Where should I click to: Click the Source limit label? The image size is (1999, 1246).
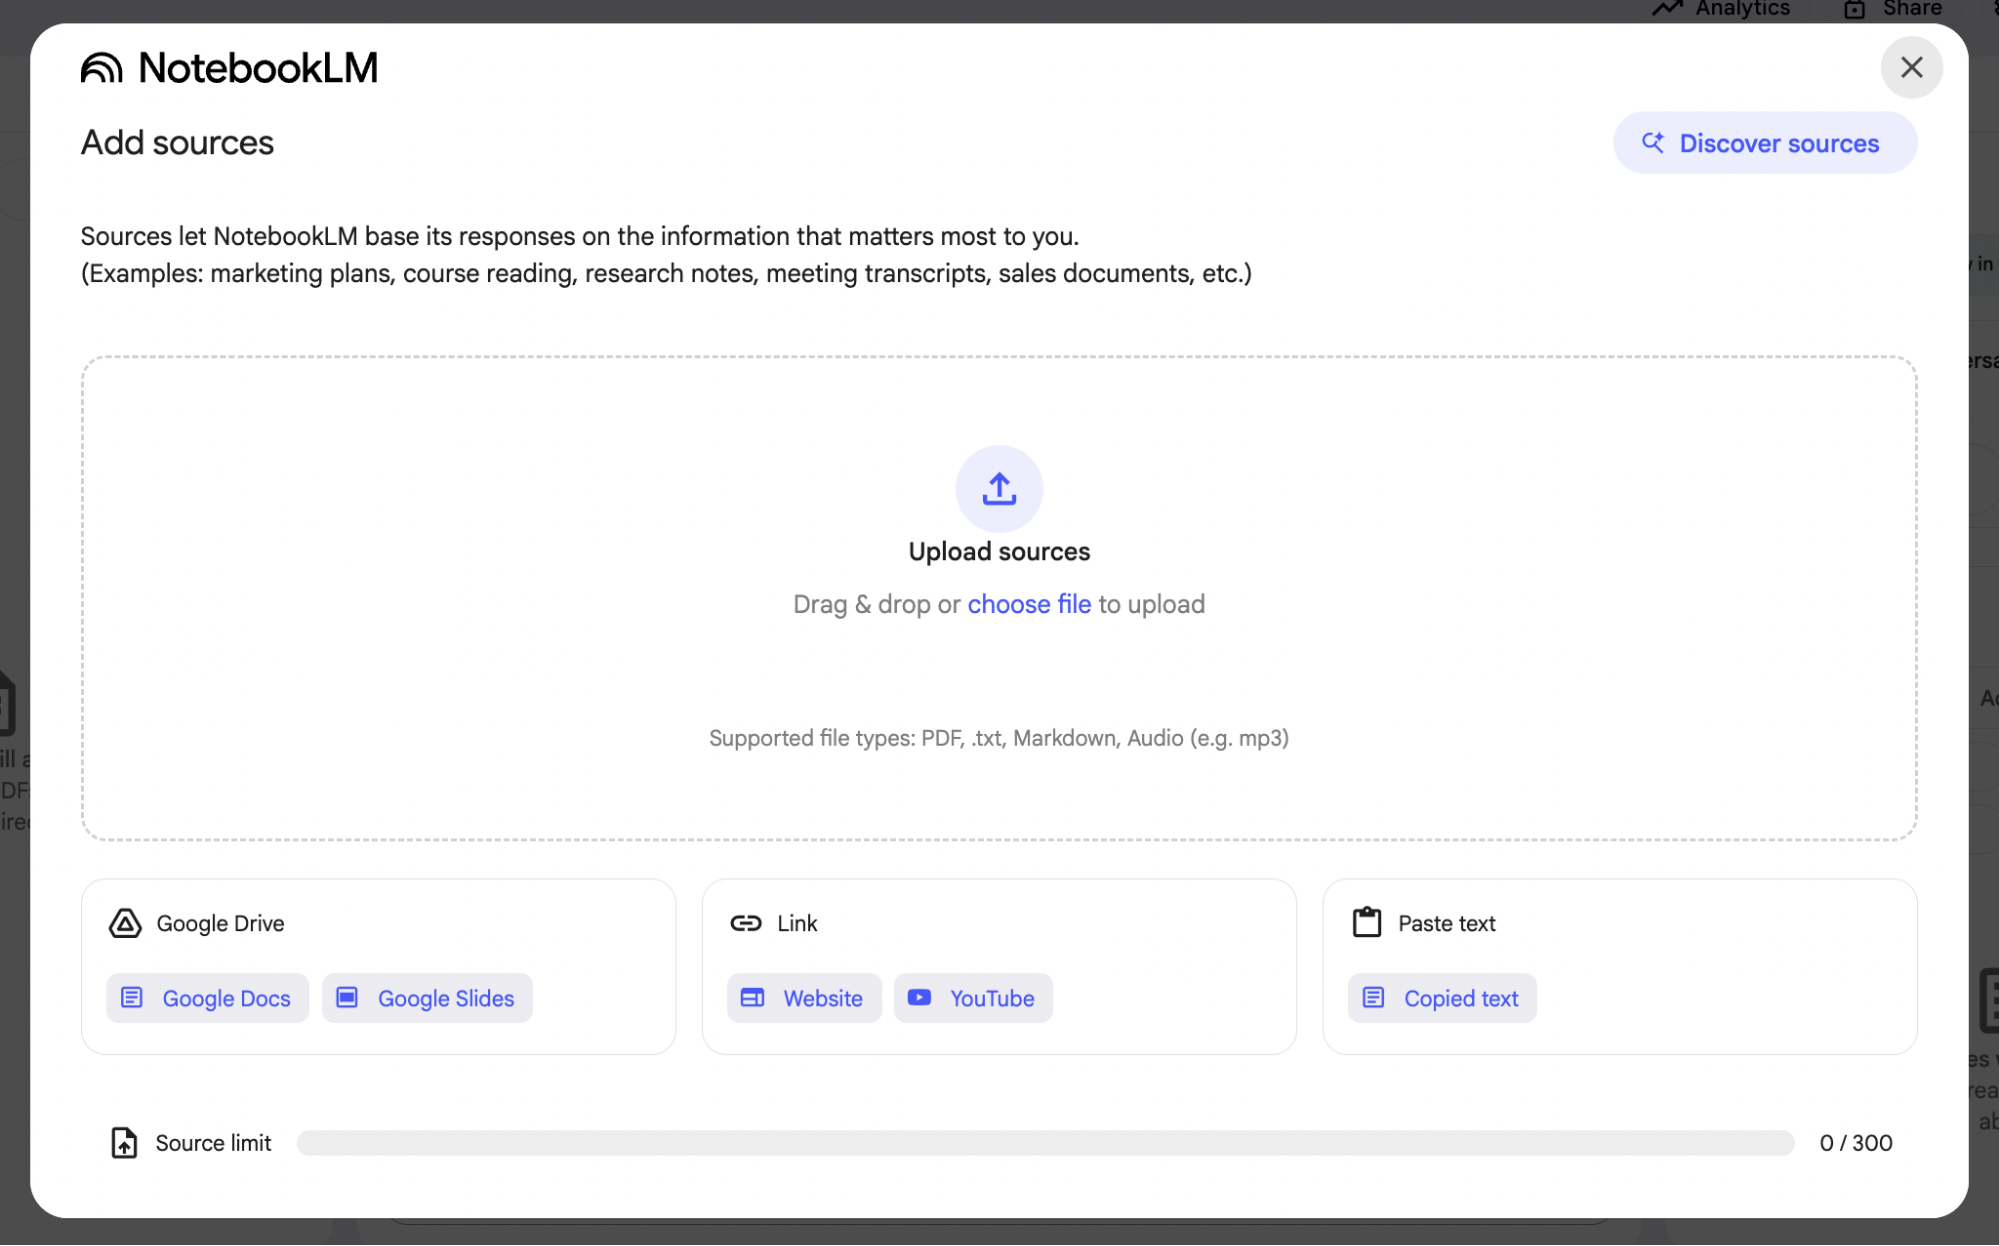coord(213,1142)
